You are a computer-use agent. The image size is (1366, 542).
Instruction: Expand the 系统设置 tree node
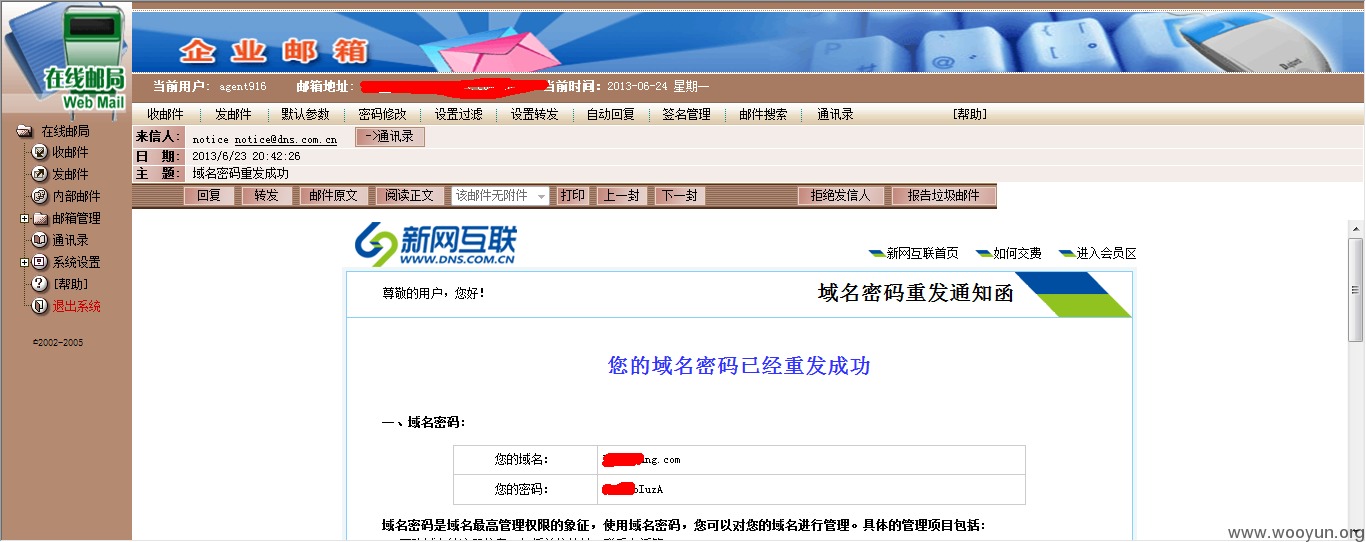pos(24,262)
